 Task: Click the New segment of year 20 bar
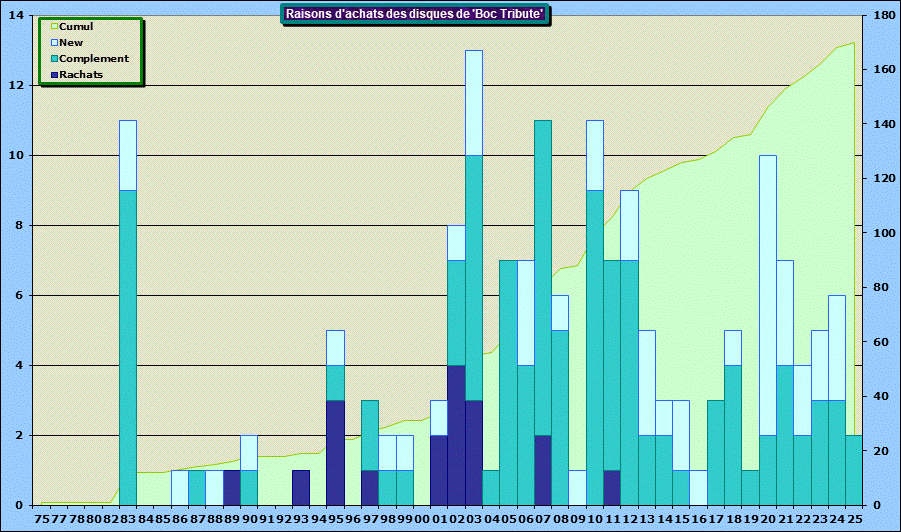768,295
